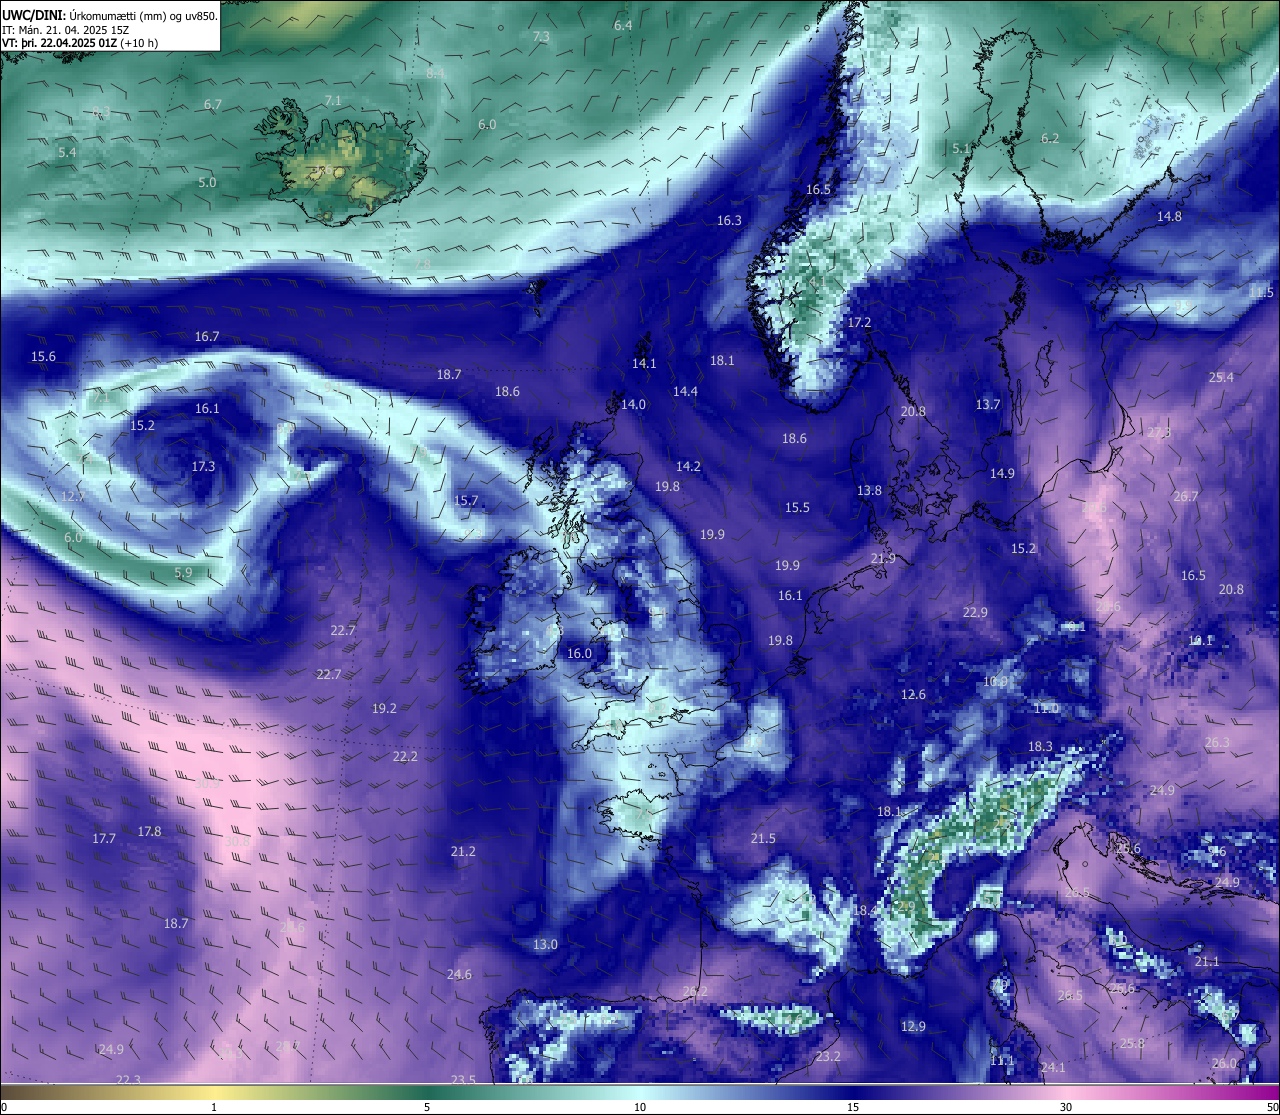The image size is (1280, 1115).
Task: Click the 23.2 value label
Action: pos(828,1056)
